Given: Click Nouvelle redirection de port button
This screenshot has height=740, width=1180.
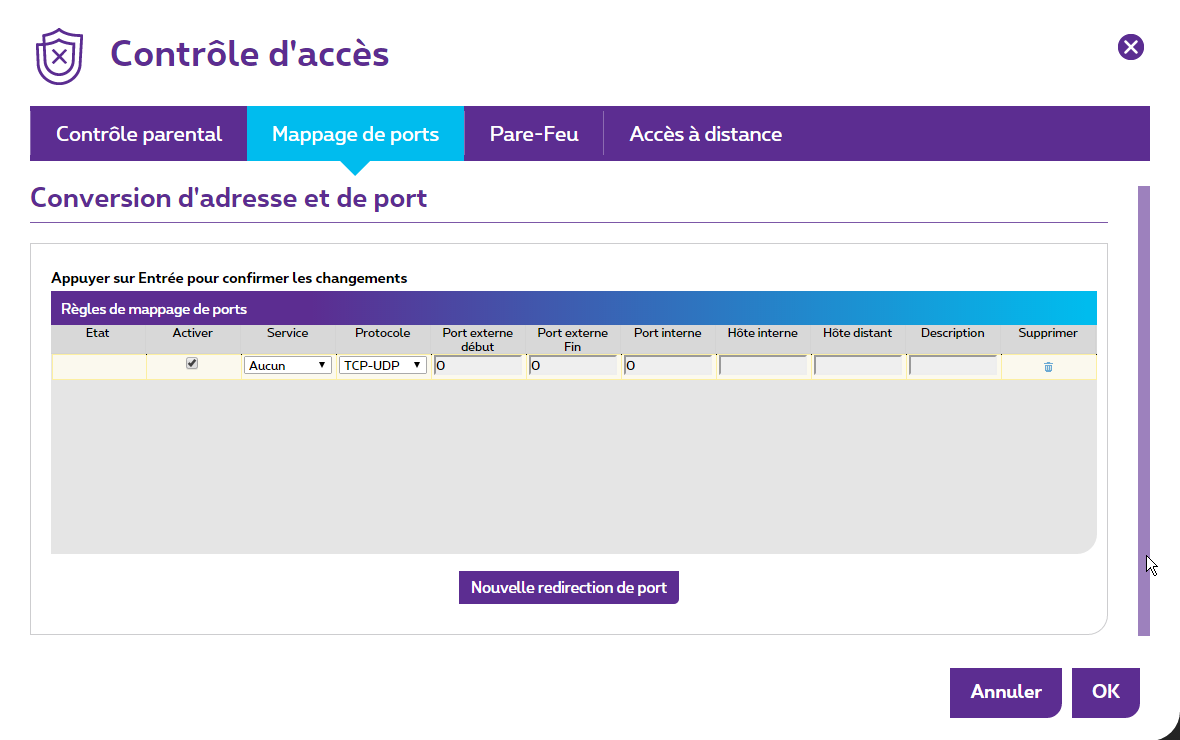Looking at the screenshot, I should (569, 587).
